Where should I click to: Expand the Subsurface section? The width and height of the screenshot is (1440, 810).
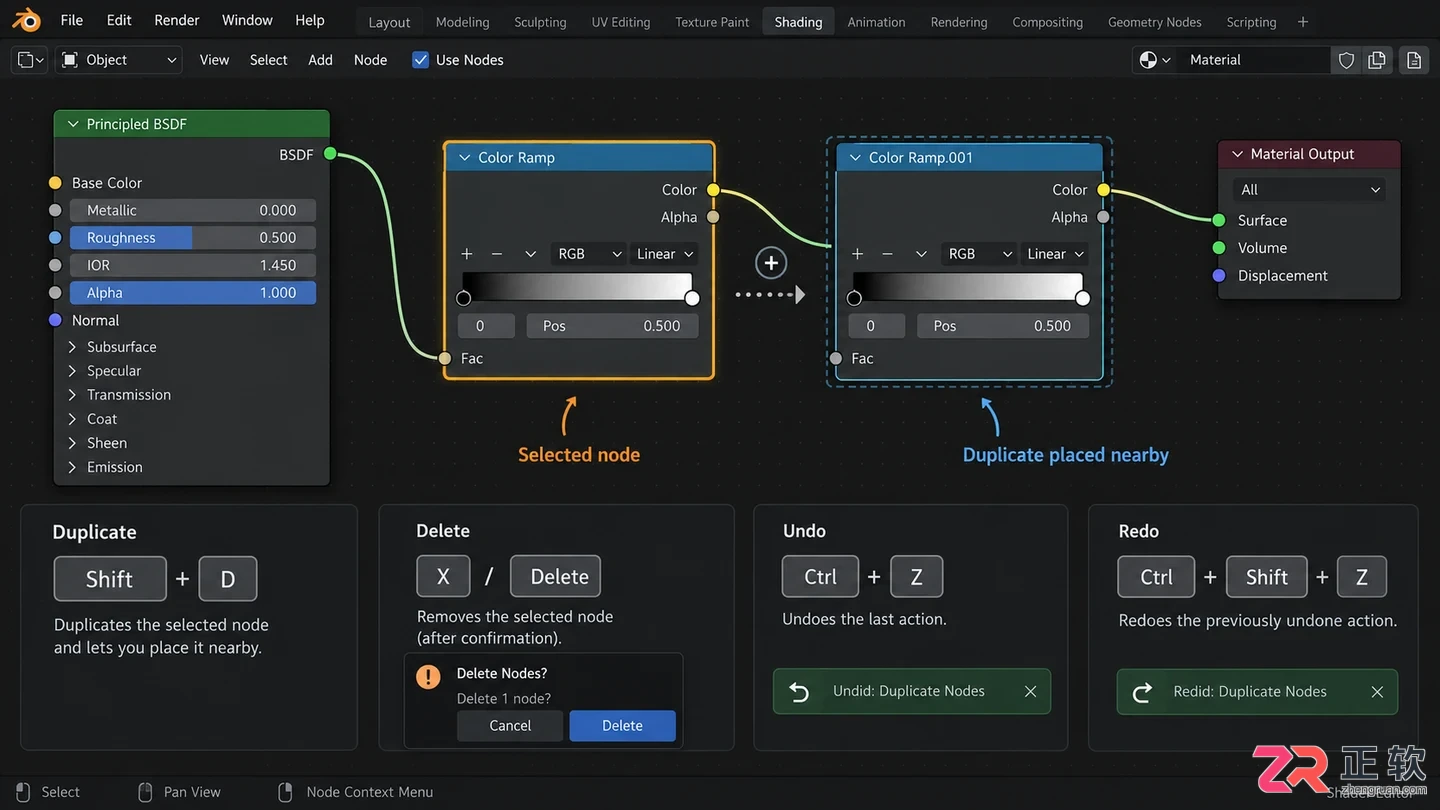pos(72,347)
